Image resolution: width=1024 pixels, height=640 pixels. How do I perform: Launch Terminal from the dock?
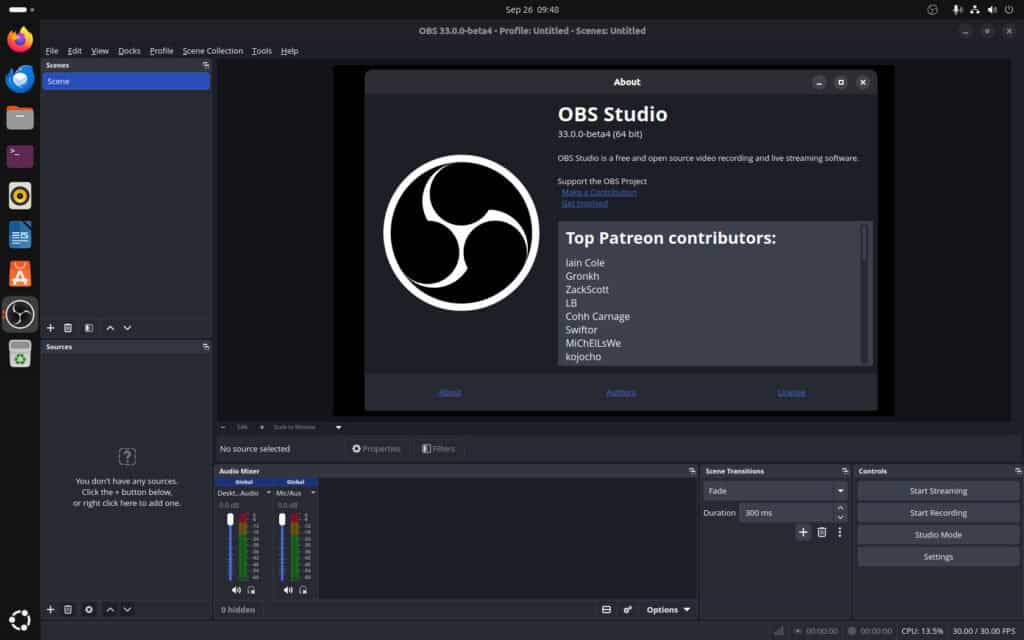[20, 157]
